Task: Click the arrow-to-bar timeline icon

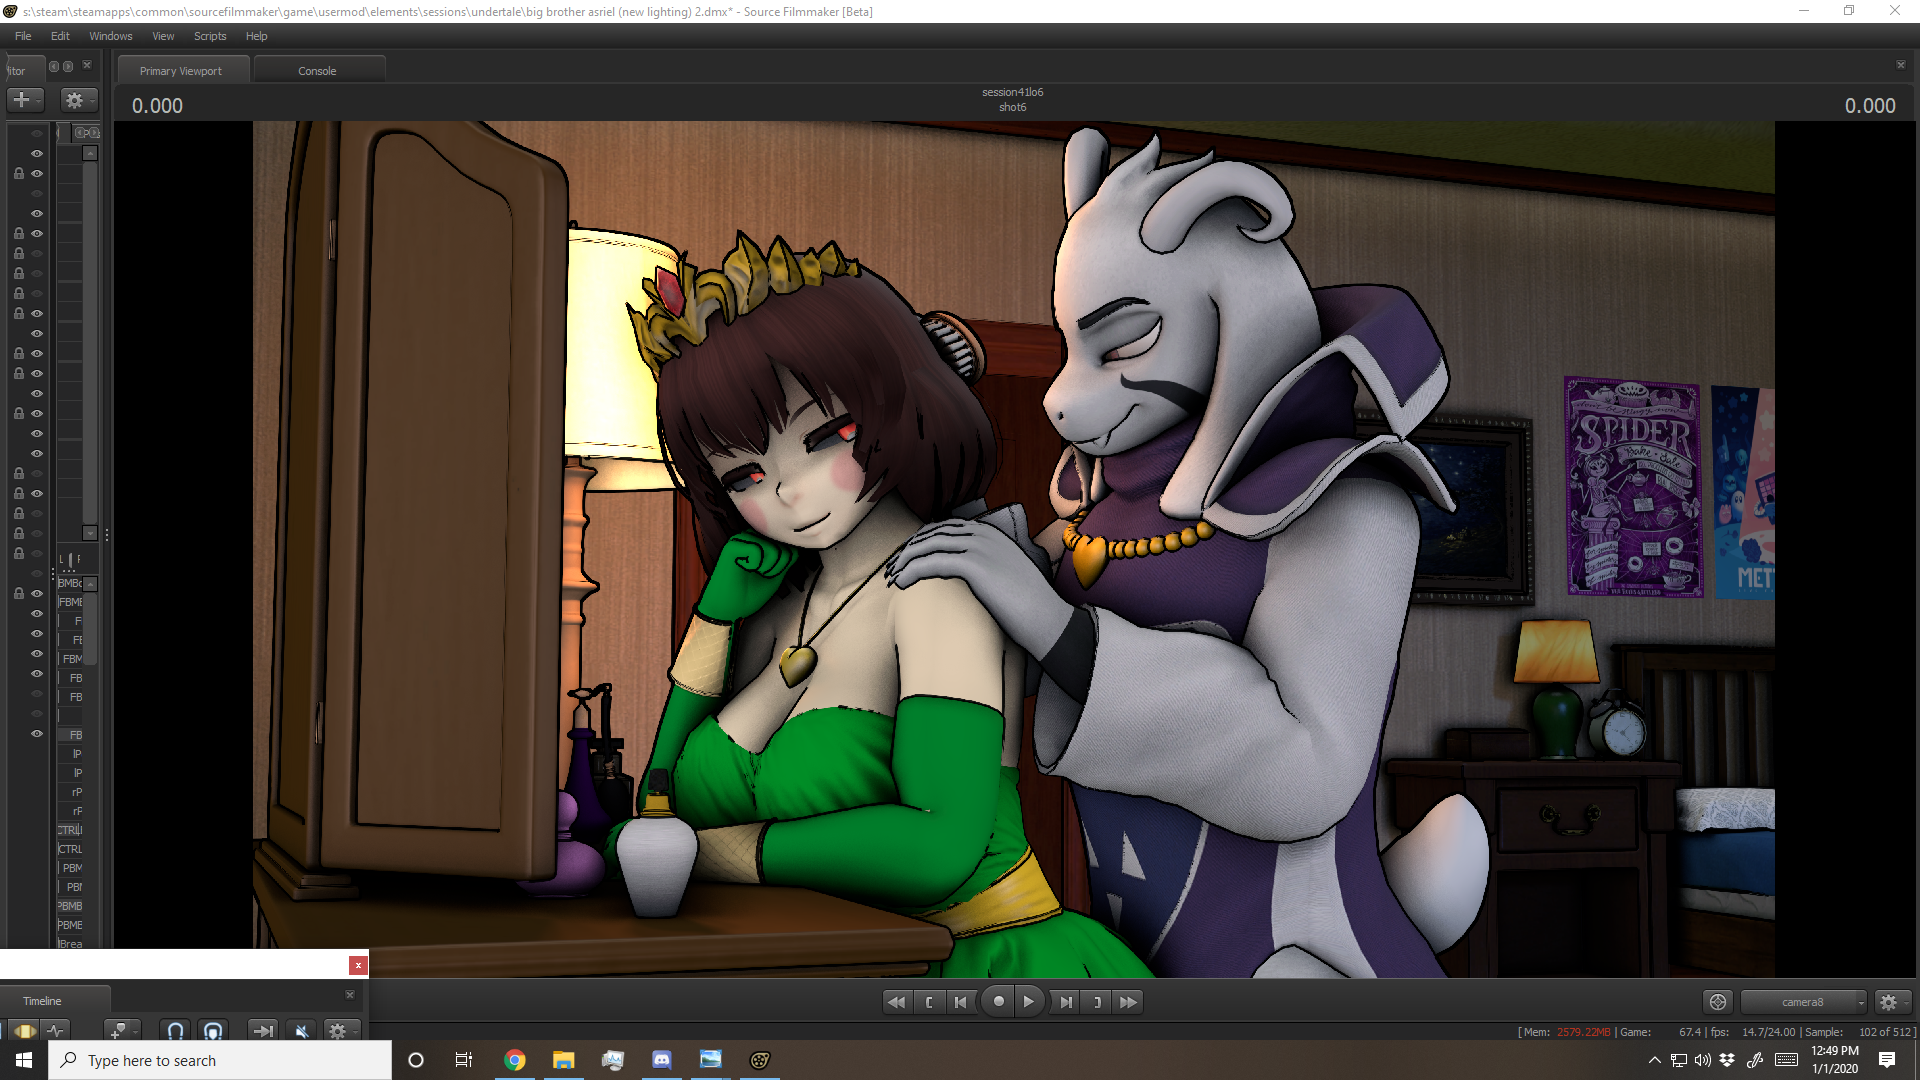Action: click(263, 1031)
